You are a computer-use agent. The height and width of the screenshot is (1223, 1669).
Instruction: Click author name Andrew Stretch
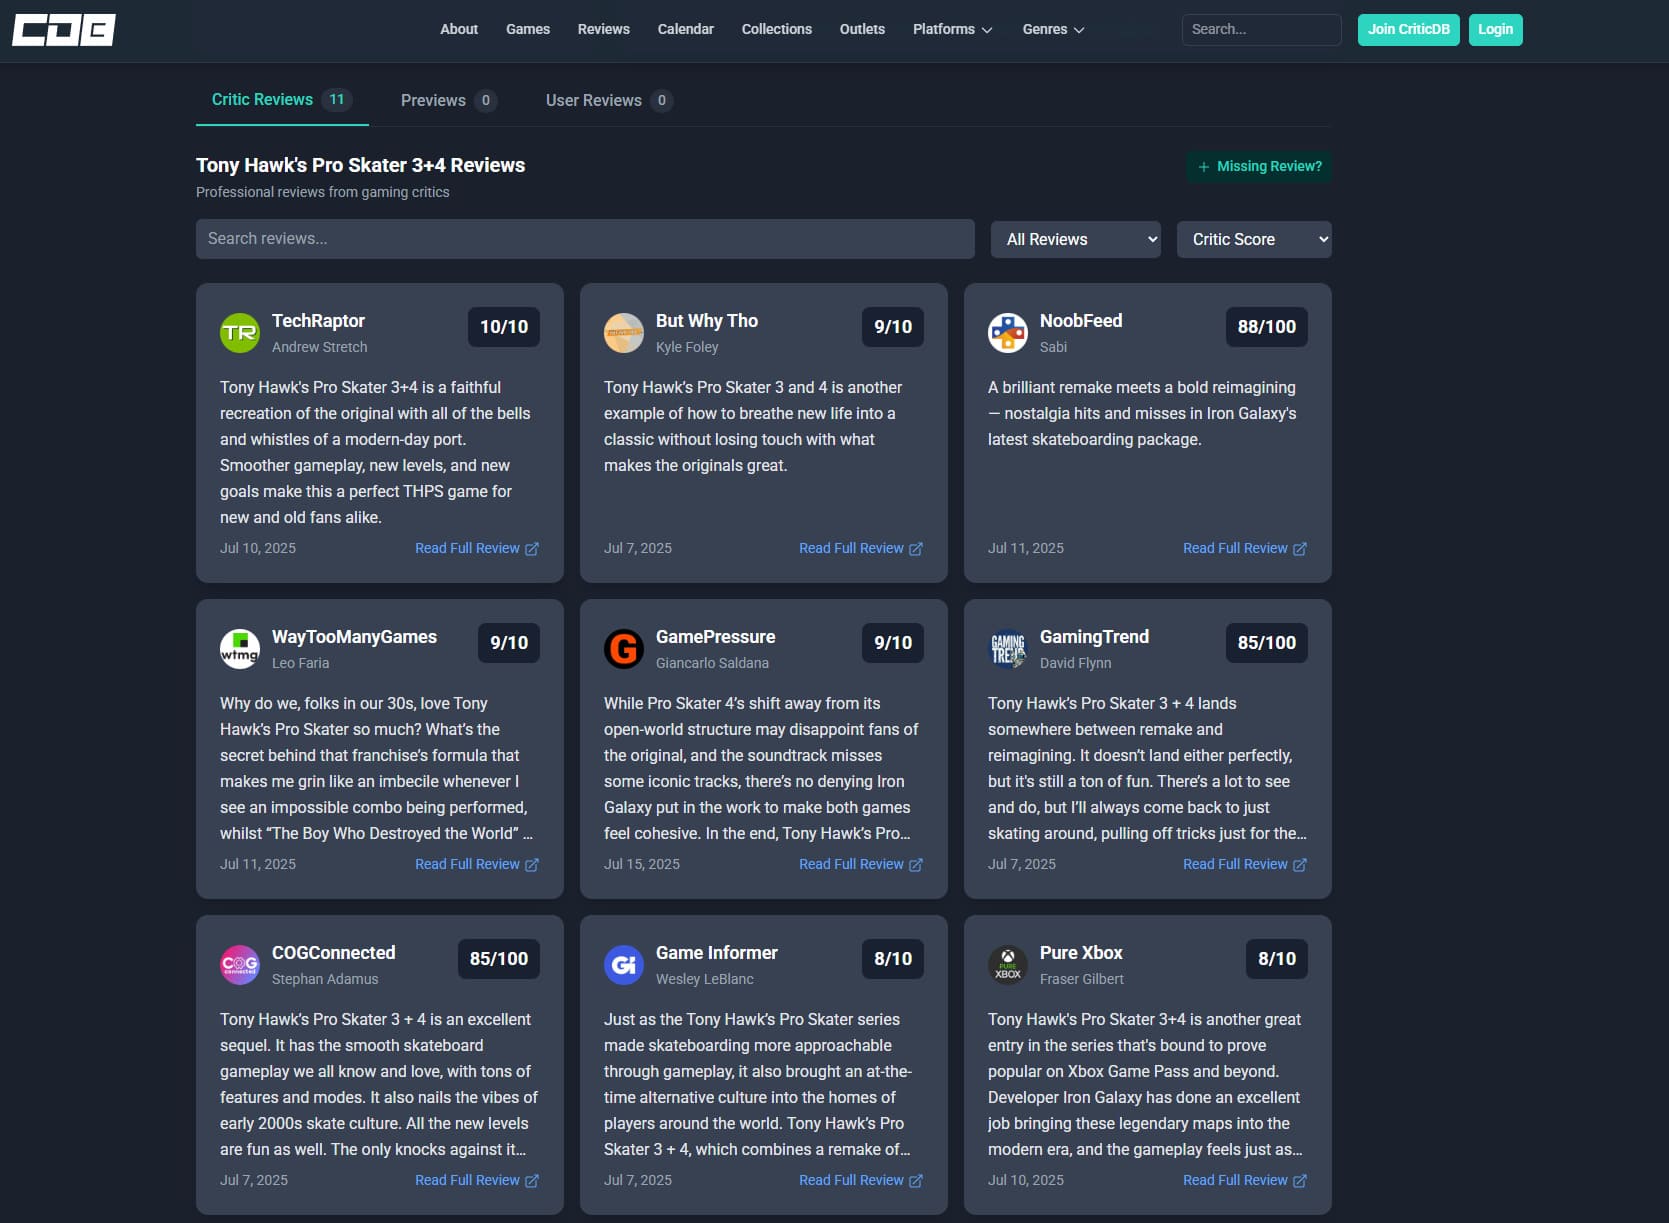coord(320,347)
